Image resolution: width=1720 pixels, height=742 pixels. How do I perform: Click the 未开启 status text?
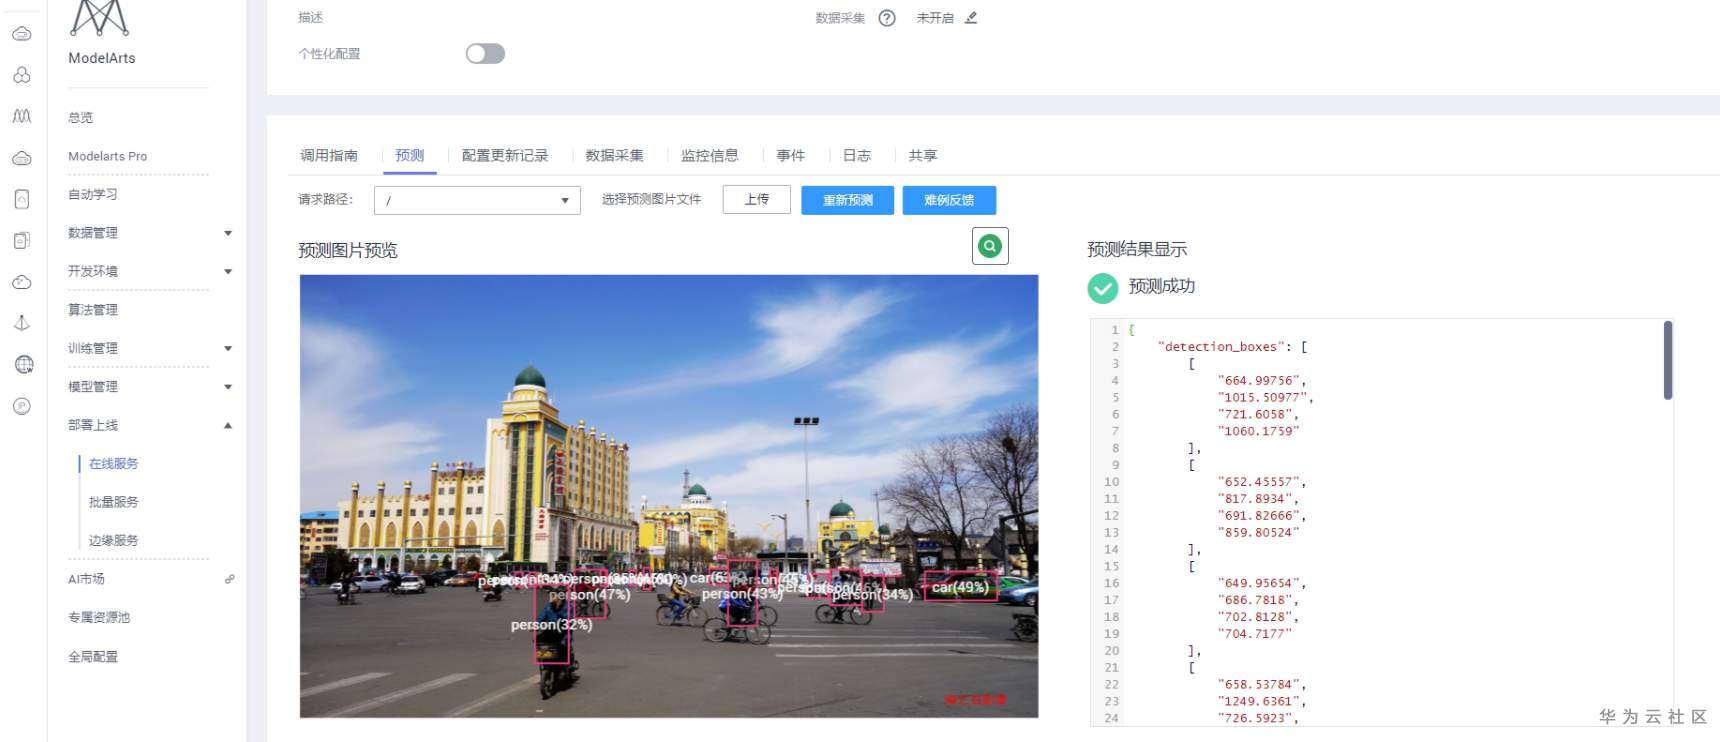pyautogui.click(x=935, y=18)
